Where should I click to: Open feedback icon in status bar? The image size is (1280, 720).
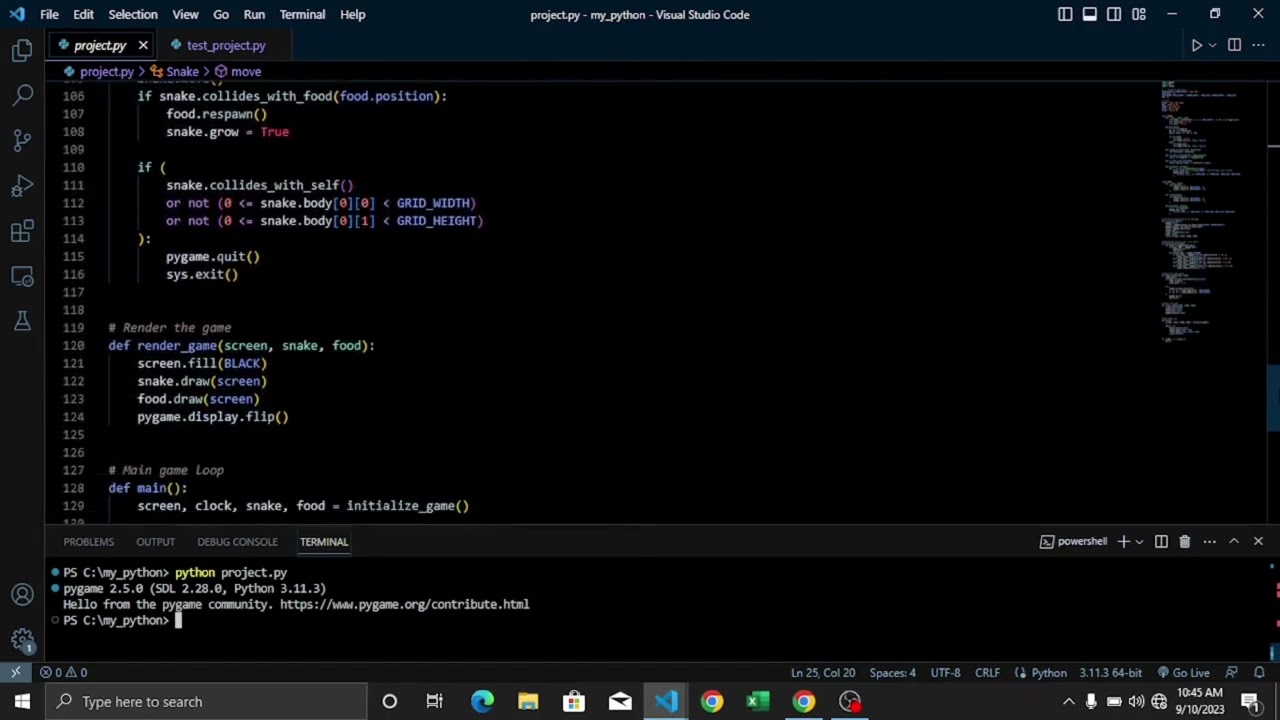click(x=1232, y=673)
